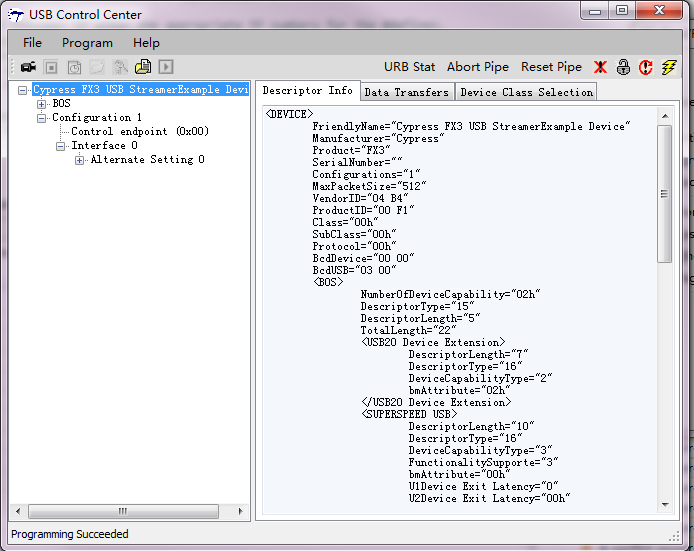Click the URB Stat button
This screenshot has width=694, height=551.
tap(409, 67)
